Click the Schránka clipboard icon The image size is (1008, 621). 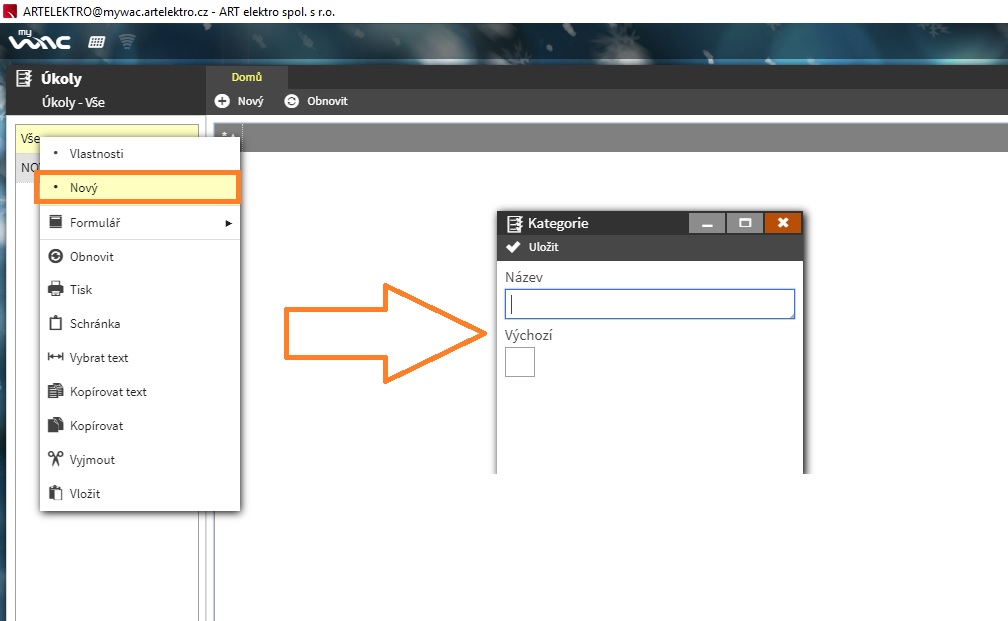point(56,323)
